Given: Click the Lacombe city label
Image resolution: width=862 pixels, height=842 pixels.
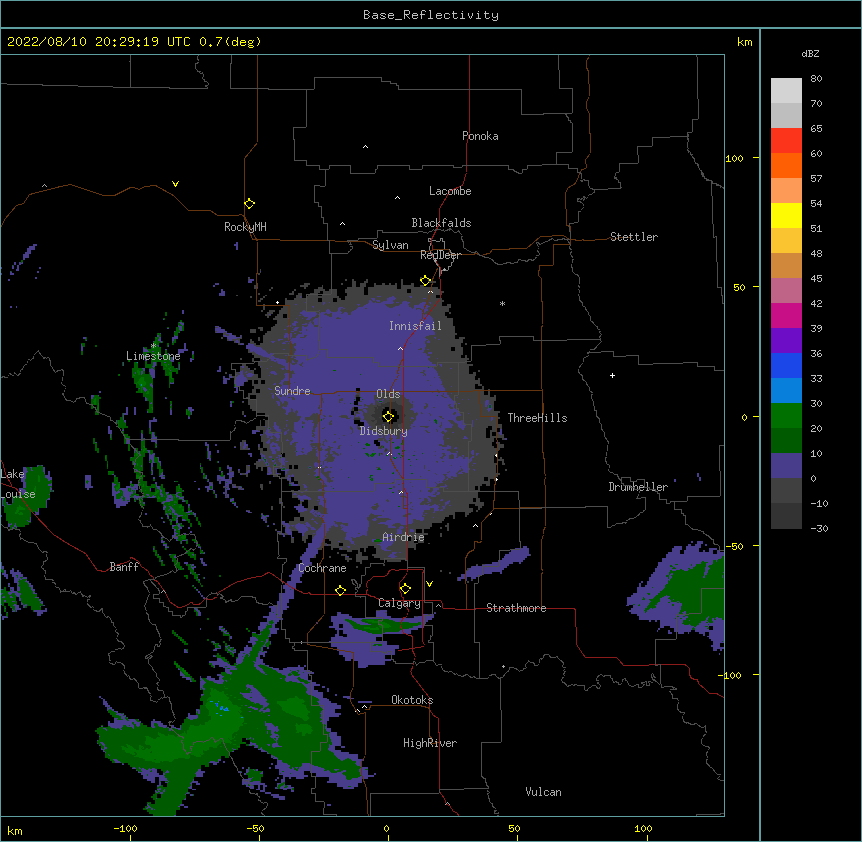Looking at the screenshot, I should coord(450,191).
